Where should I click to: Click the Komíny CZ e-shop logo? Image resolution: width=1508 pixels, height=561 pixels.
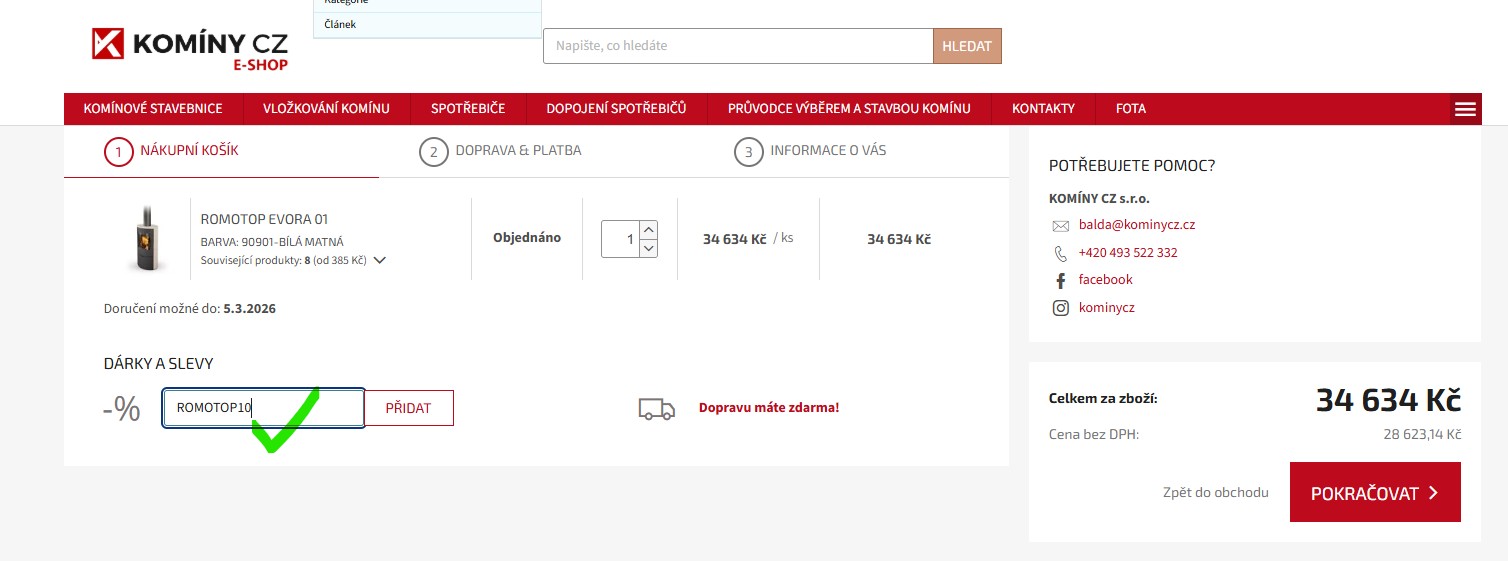[x=190, y=49]
